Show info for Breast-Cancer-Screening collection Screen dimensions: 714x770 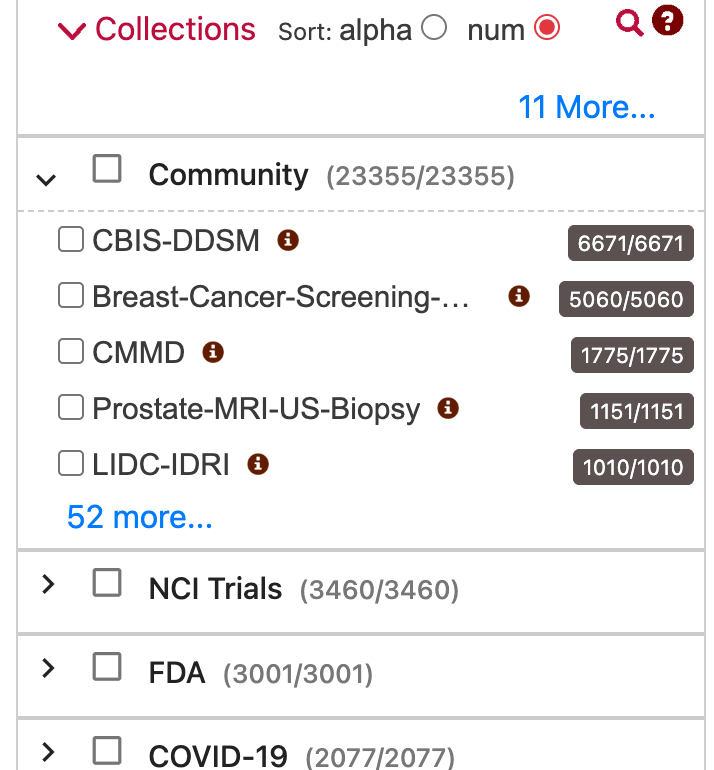(x=519, y=296)
